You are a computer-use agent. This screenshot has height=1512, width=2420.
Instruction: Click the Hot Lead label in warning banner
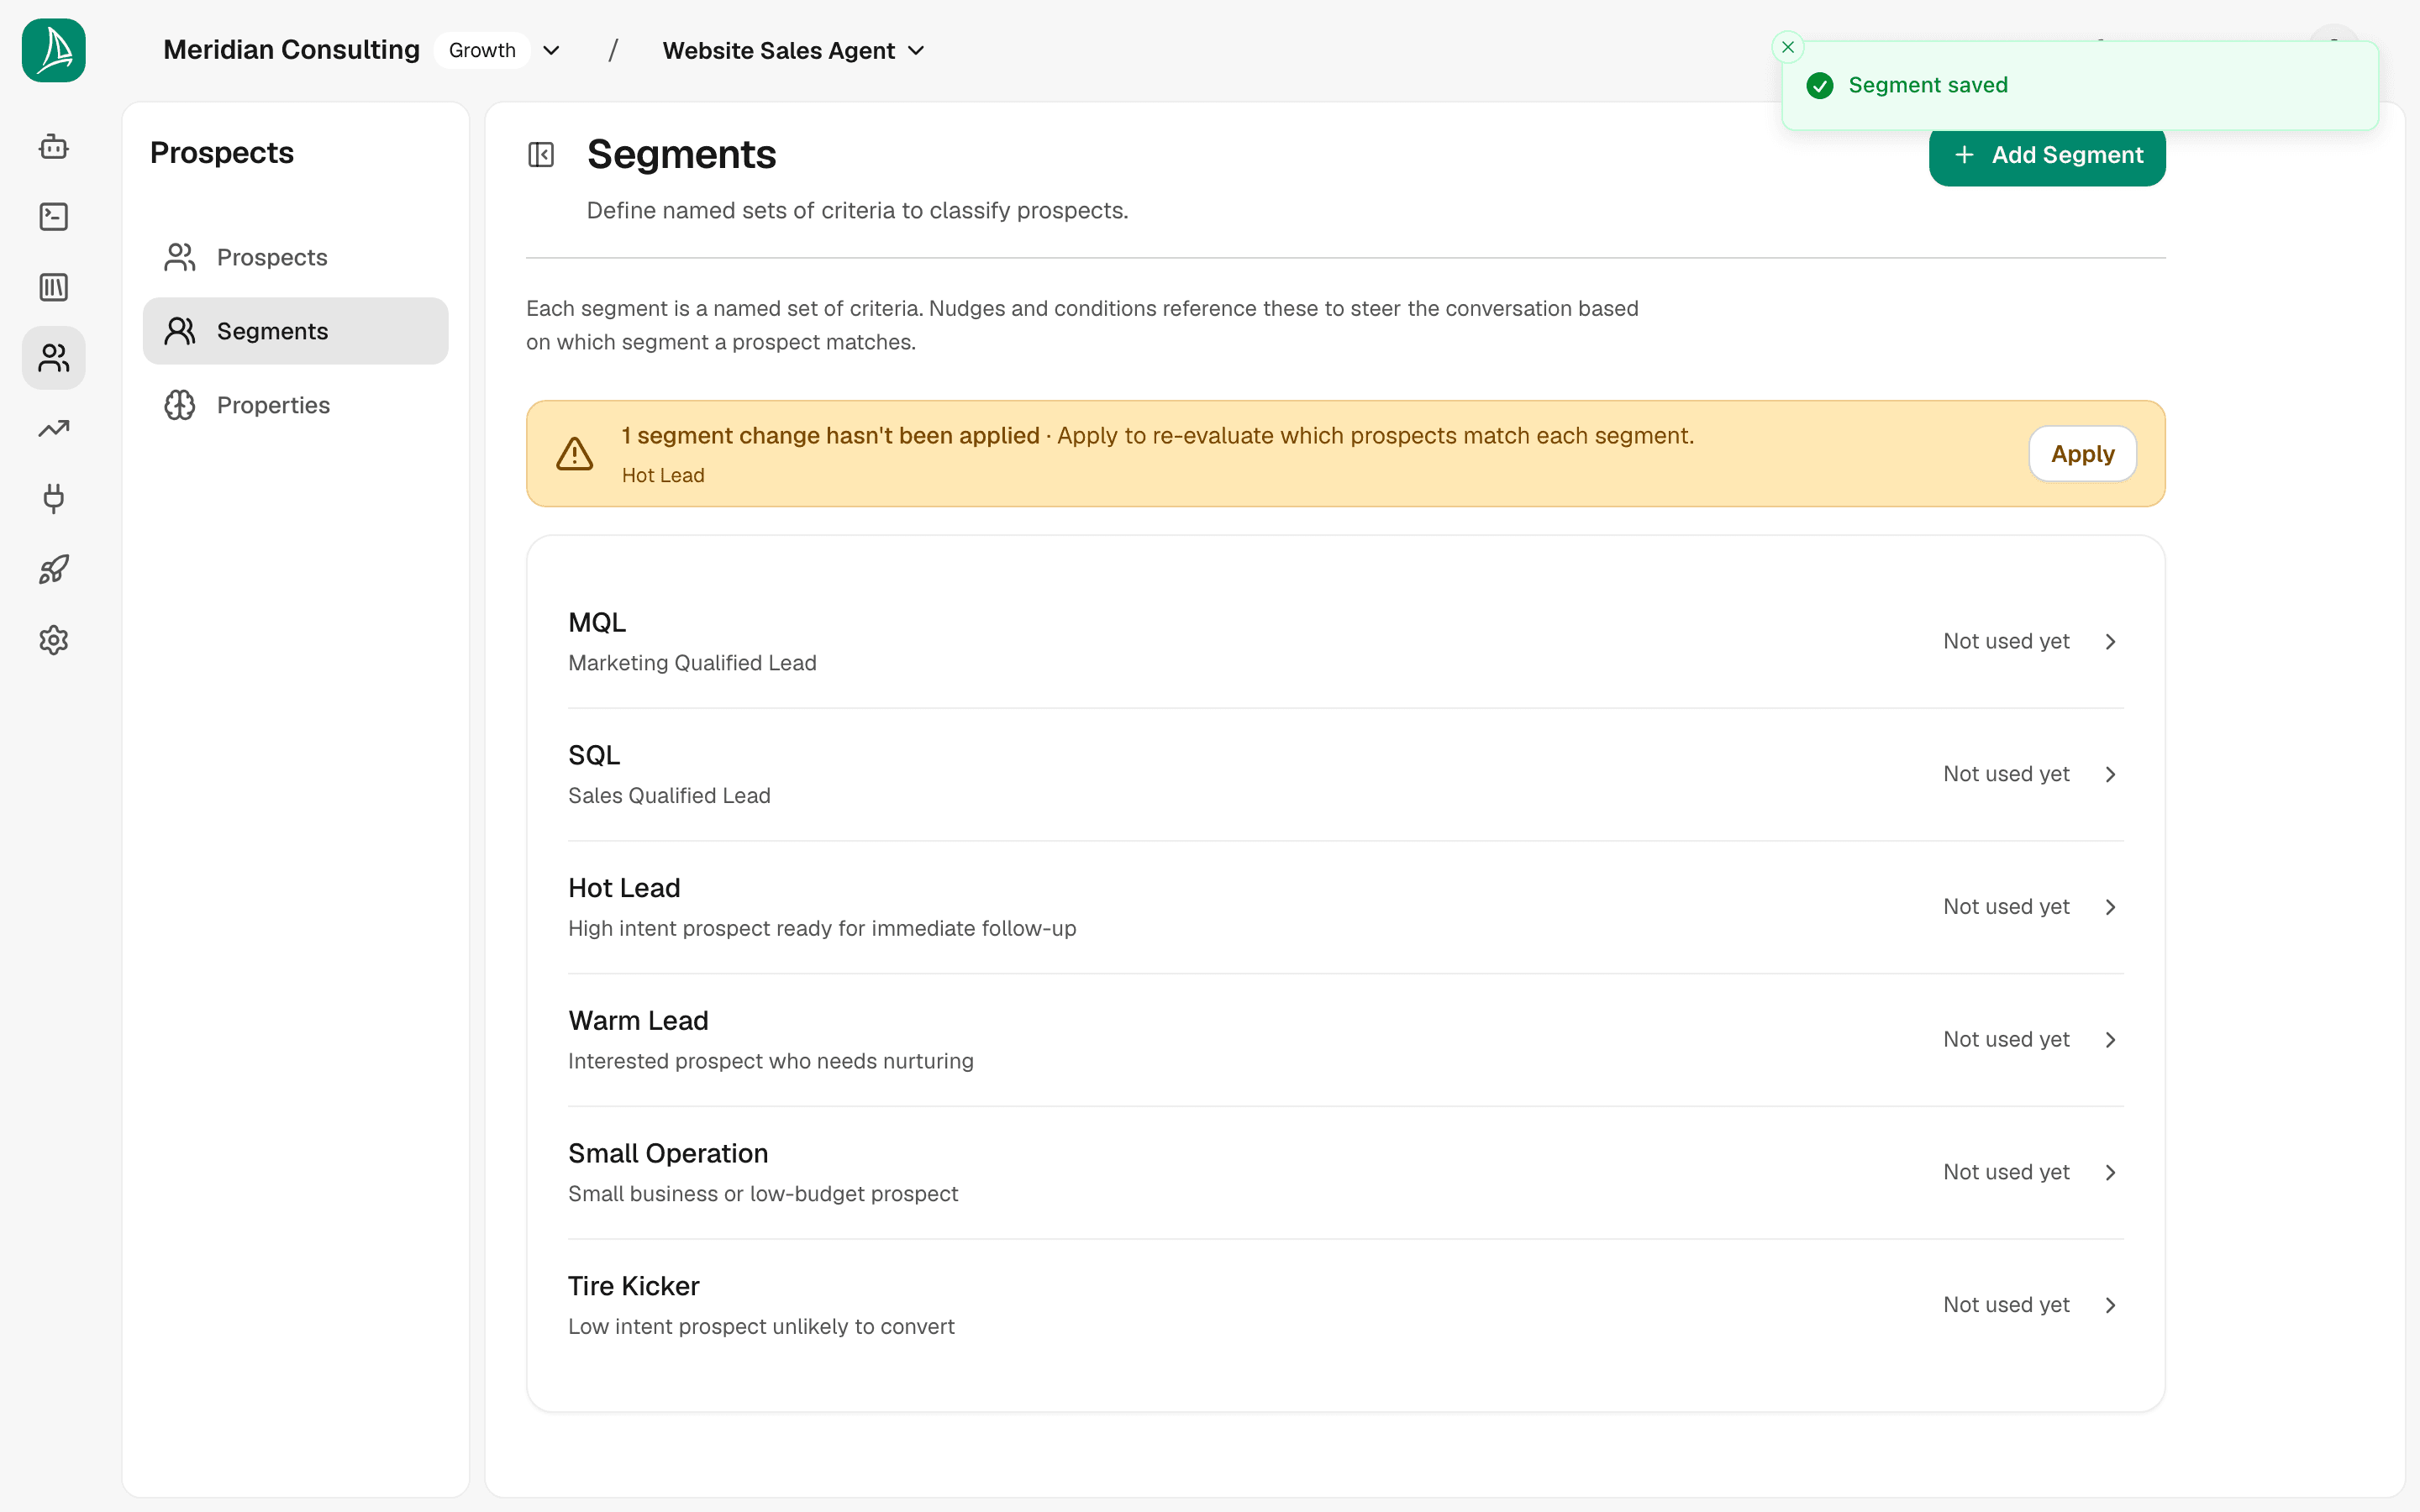coord(663,476)
